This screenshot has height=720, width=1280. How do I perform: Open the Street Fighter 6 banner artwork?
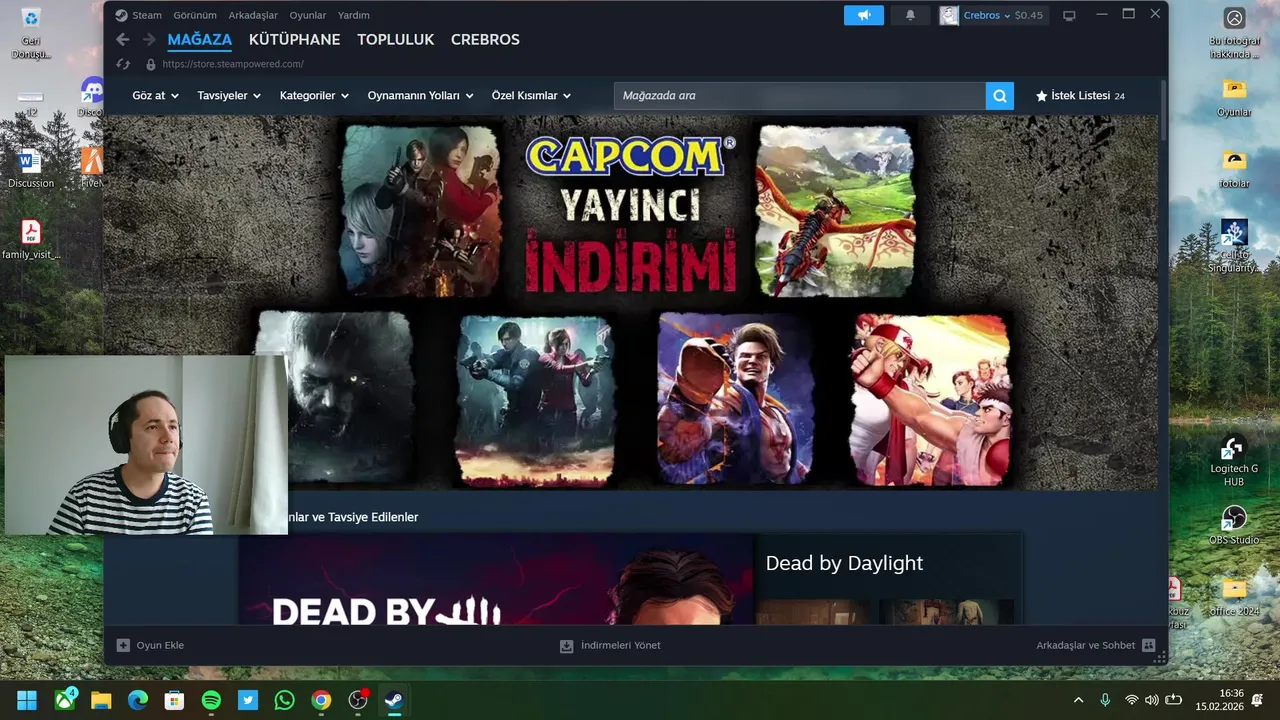click(x=735, y=398)
